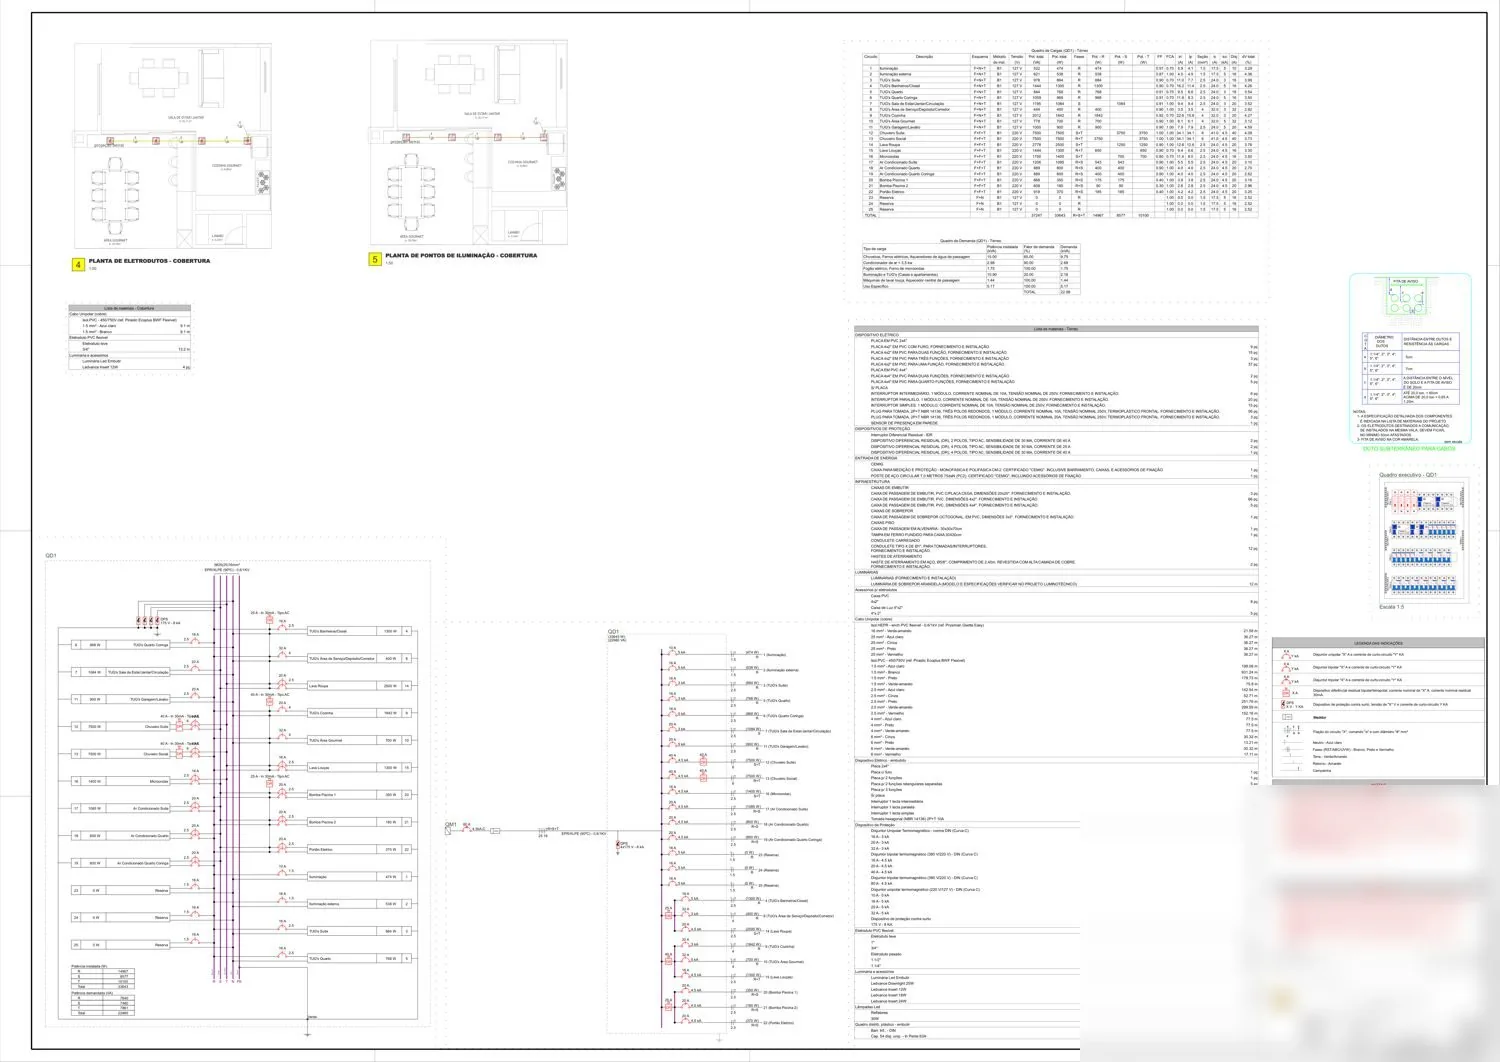This screenshot has width=1500, height=1062.
Task: Click the "QM1" meter label on the single-line diagram
Action: coord(451,824)
